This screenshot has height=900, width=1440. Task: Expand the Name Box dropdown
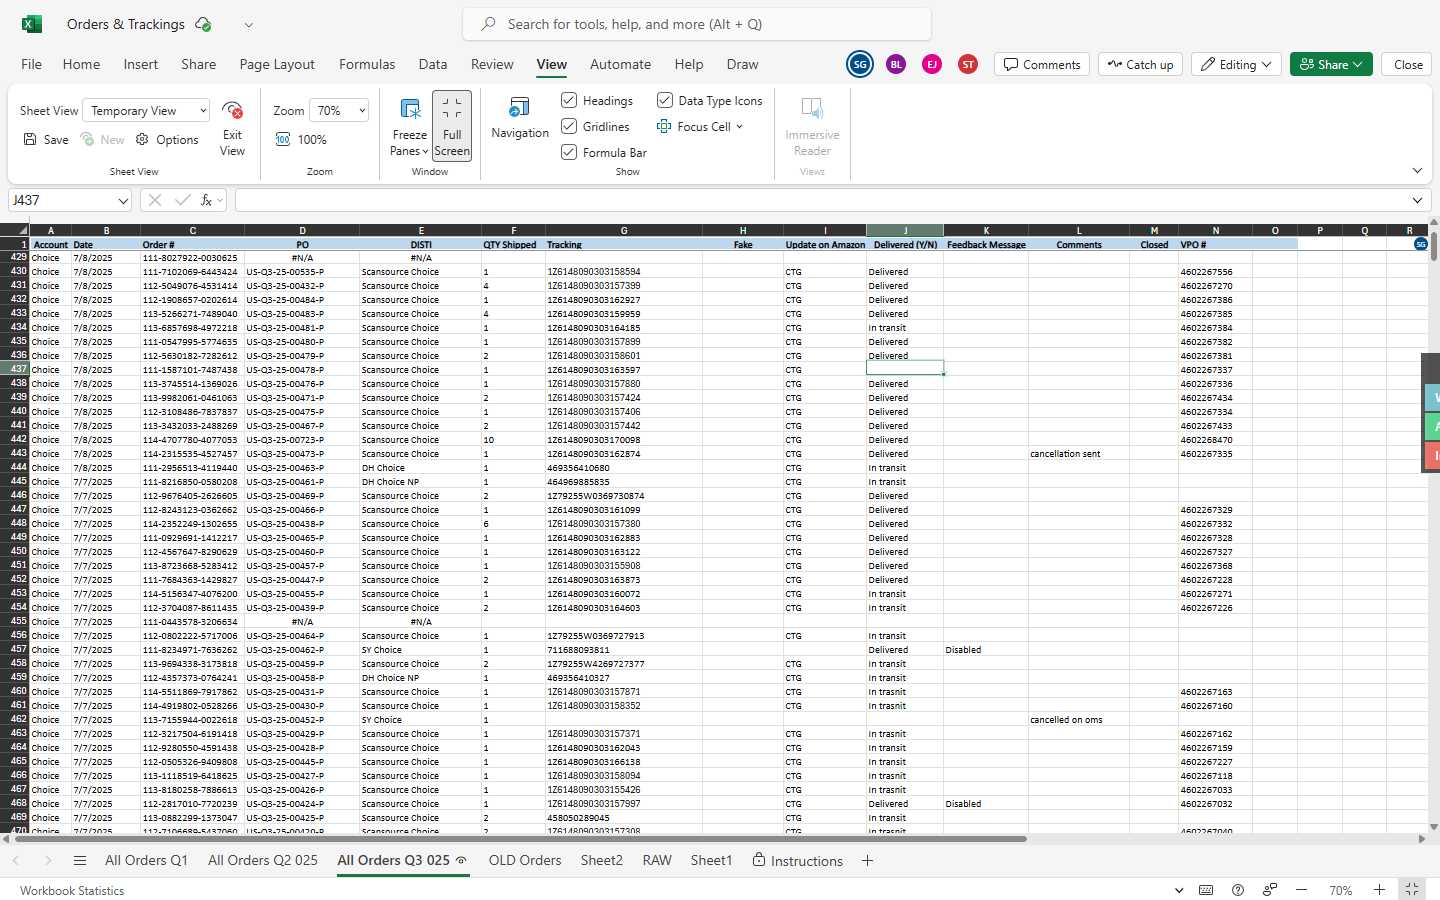pyautogui.click(x=122, y=201)
